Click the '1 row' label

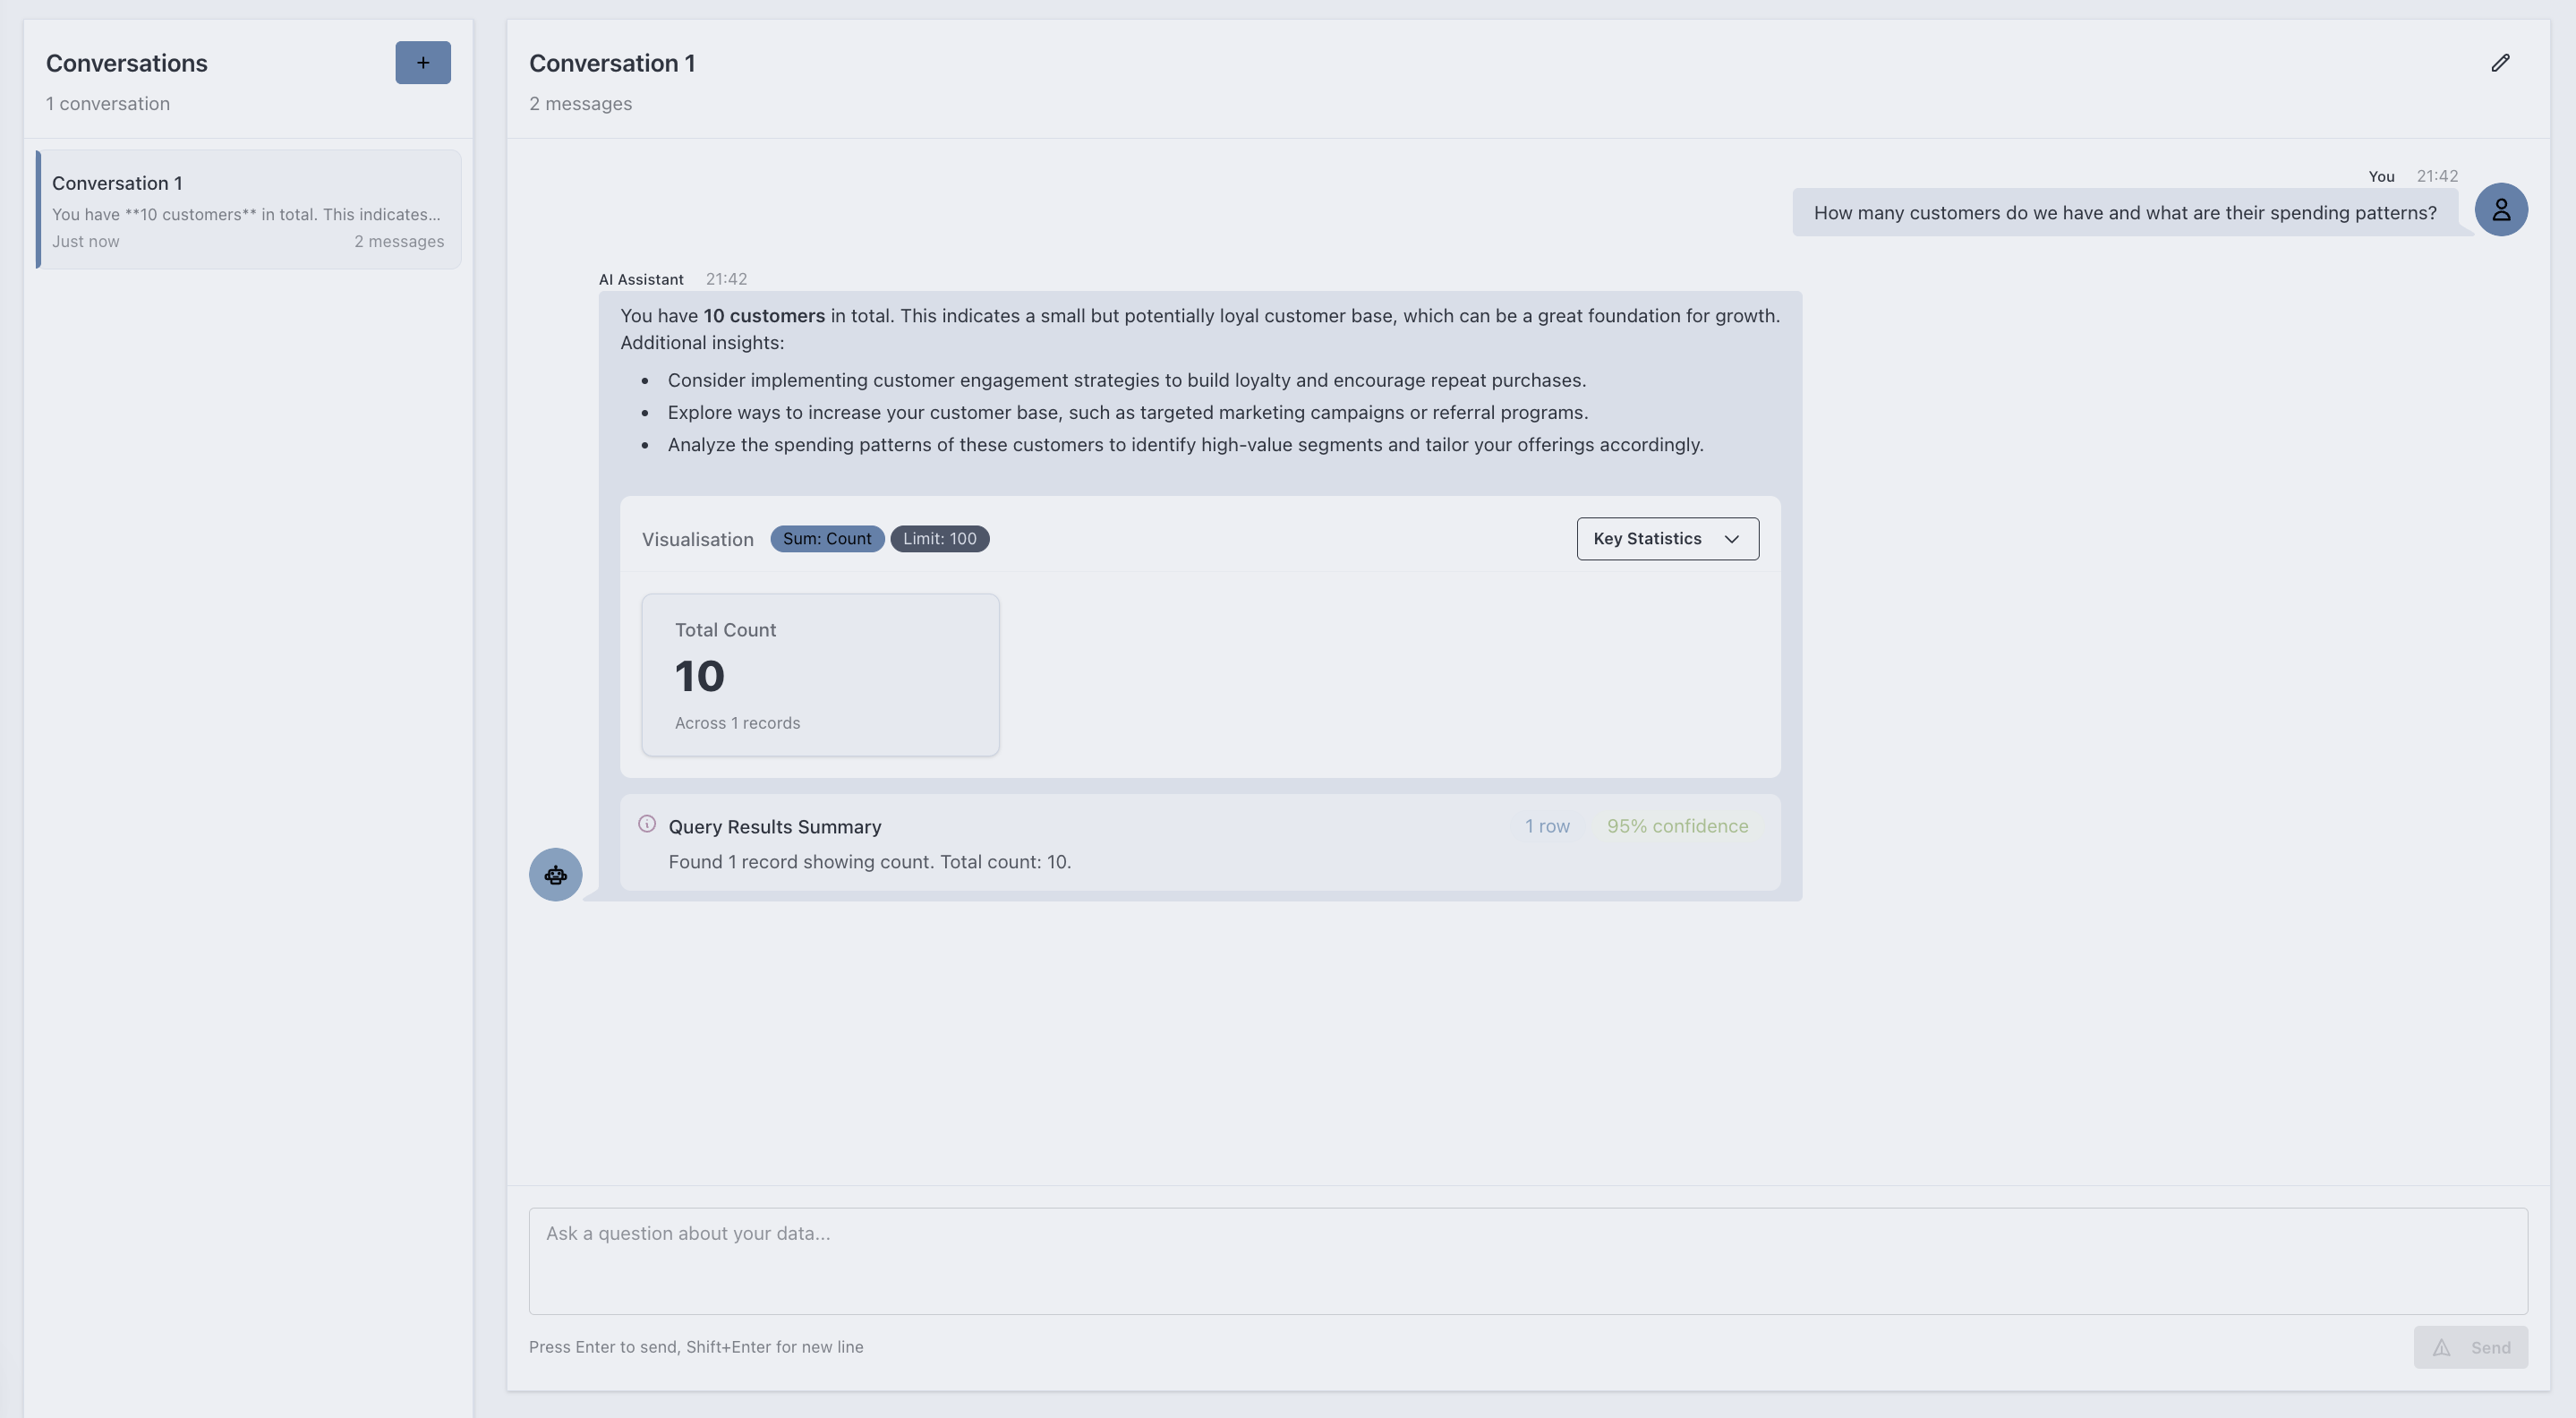pos(1547,826)
